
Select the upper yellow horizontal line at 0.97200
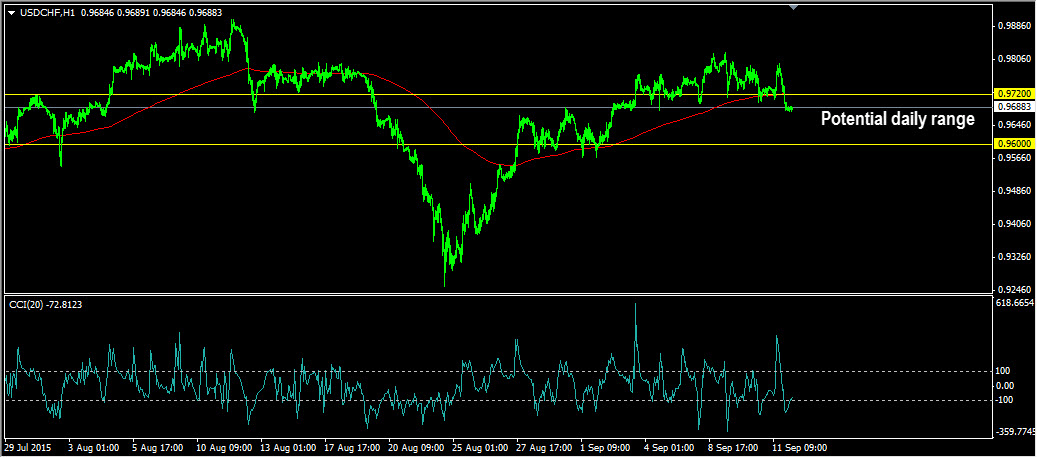[x=498, y=95]
